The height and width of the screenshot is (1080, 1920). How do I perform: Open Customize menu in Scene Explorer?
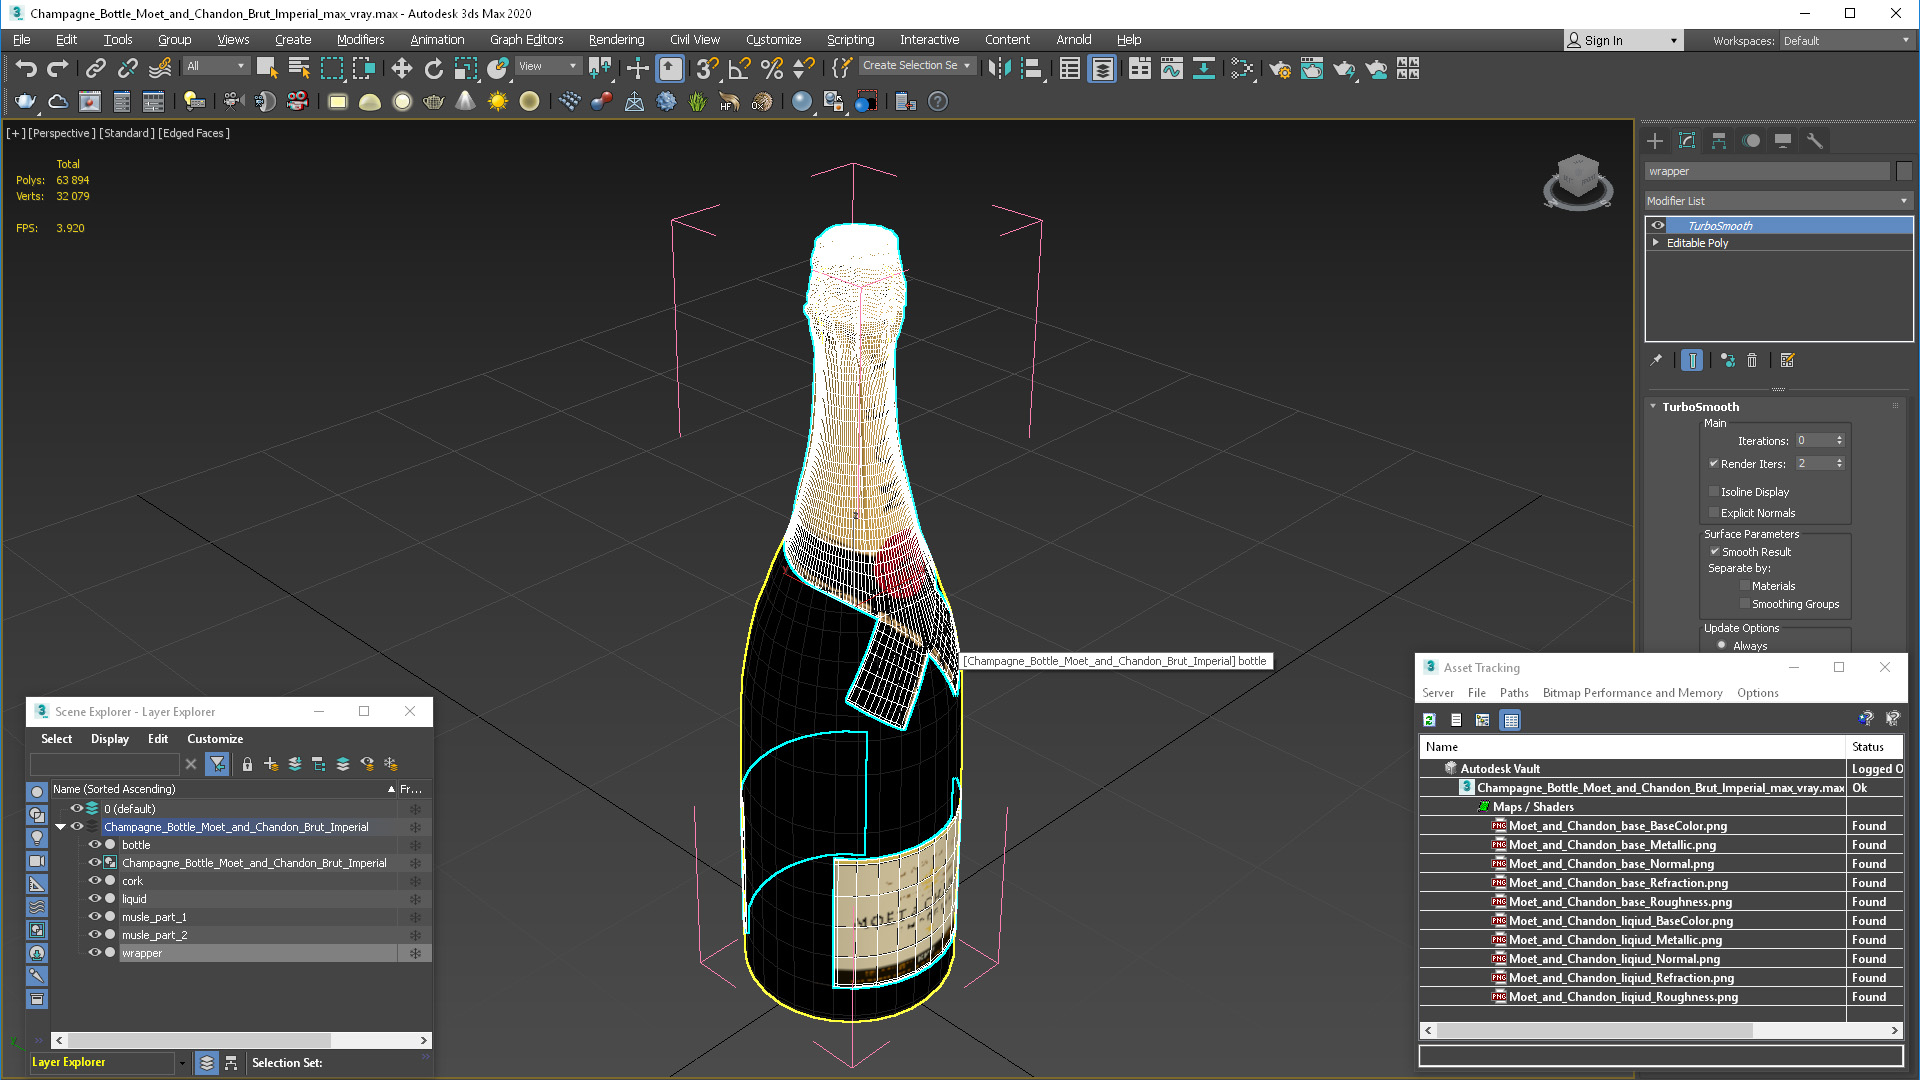click(215, 739)
